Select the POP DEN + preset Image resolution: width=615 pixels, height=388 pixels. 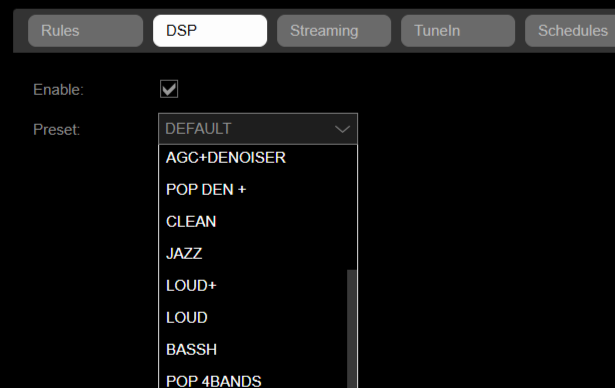tap(253, 189)
